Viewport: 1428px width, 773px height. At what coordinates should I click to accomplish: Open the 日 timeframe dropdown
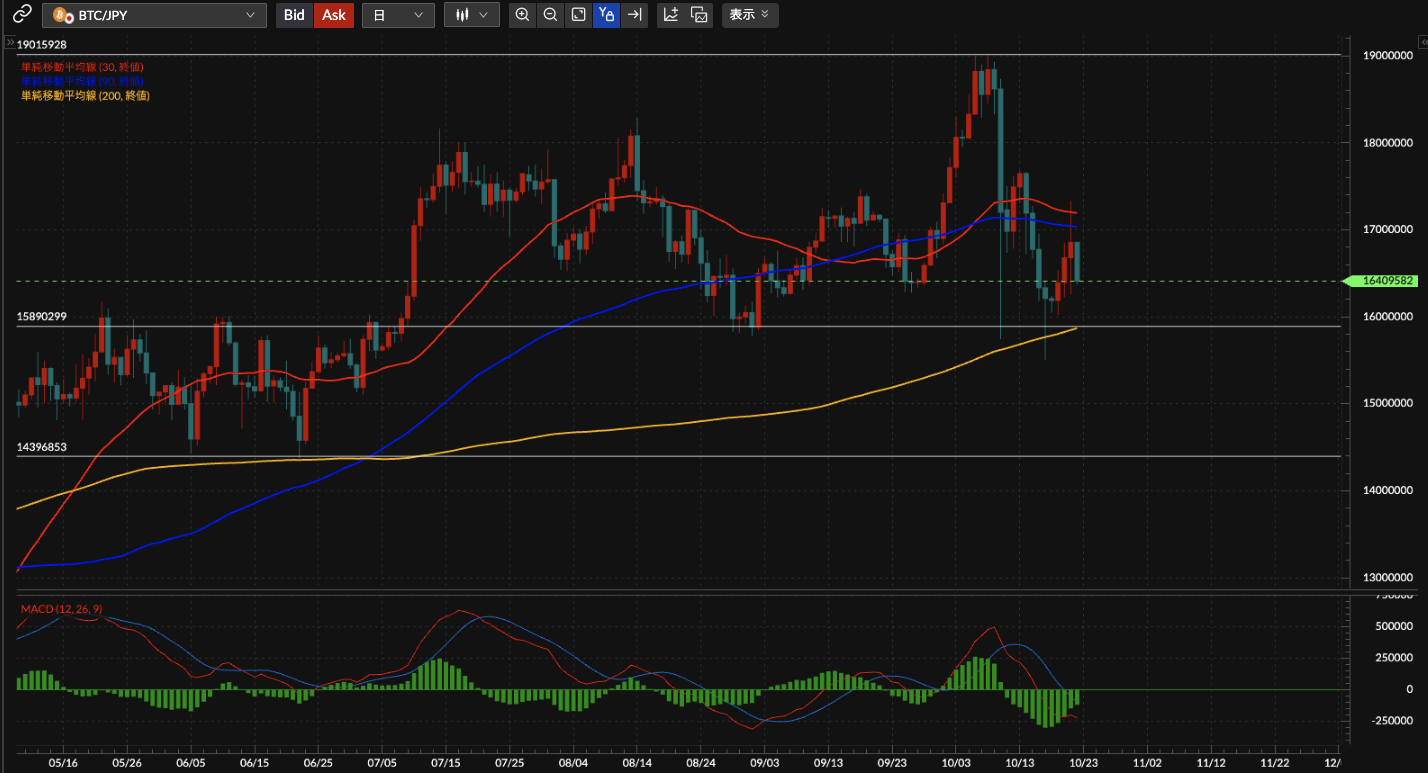[397, 15]
